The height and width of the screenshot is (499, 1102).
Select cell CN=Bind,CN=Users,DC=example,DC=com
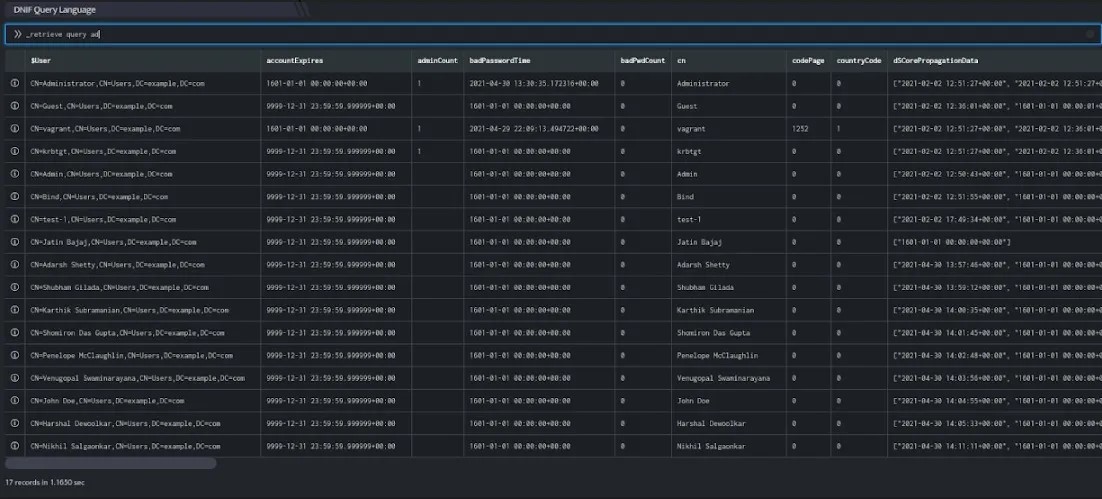pos(143,197)
